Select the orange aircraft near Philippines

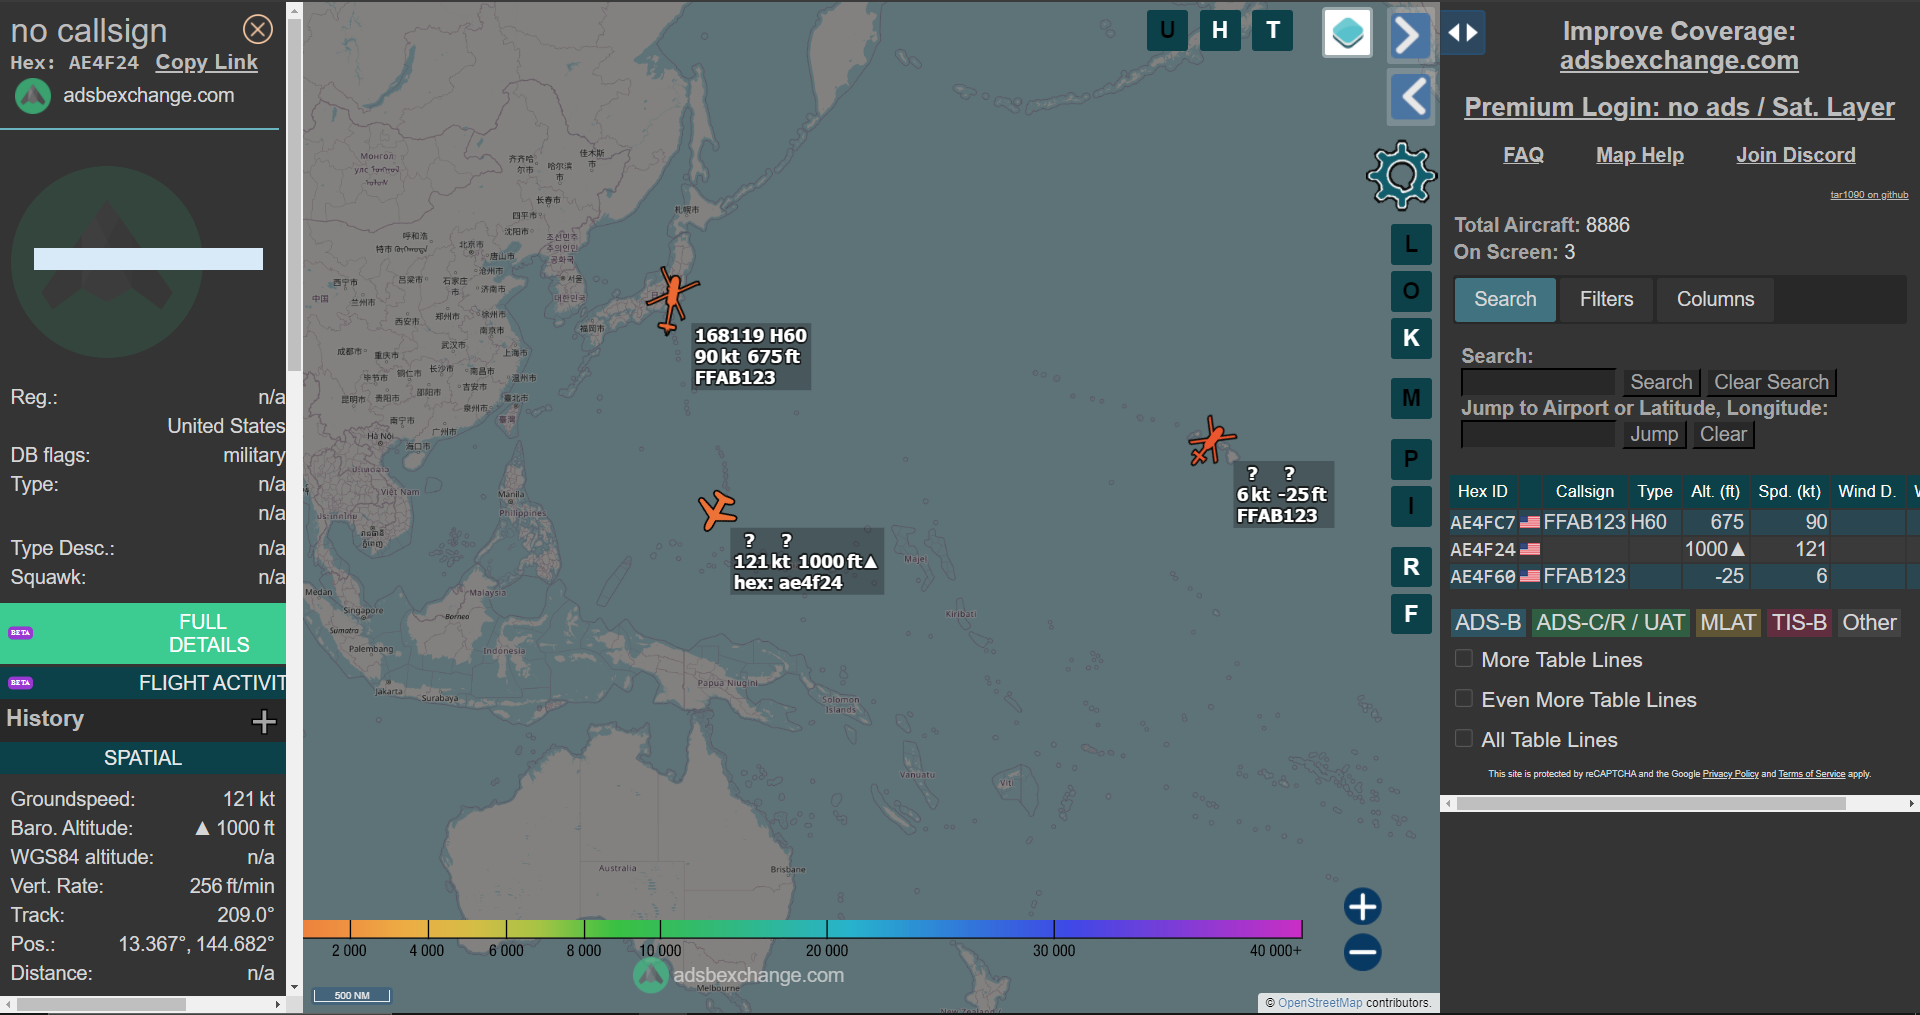tap(717, 510)
